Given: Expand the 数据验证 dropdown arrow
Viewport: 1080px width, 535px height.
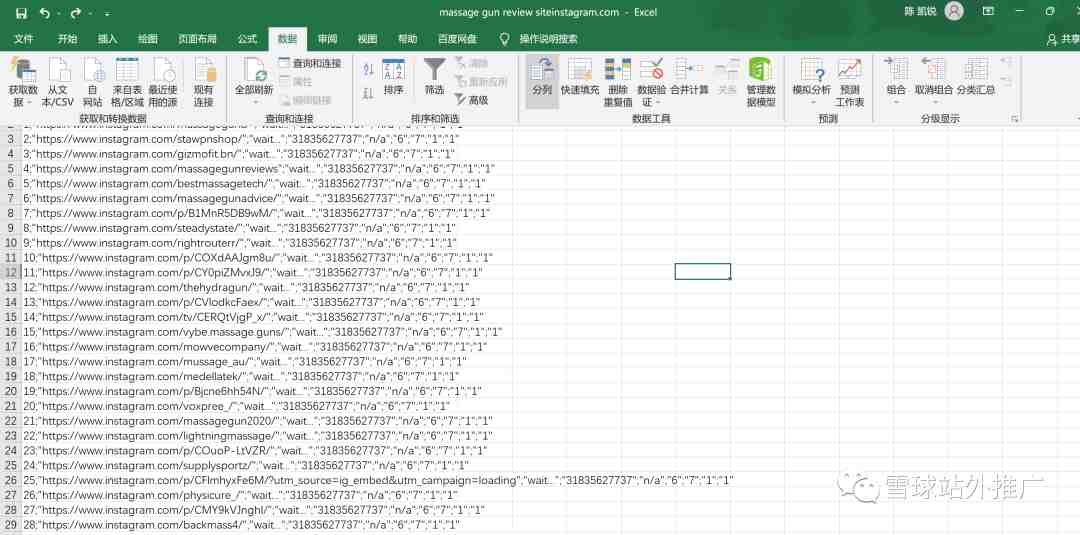Looking at the screenshot, I should 658,103.
